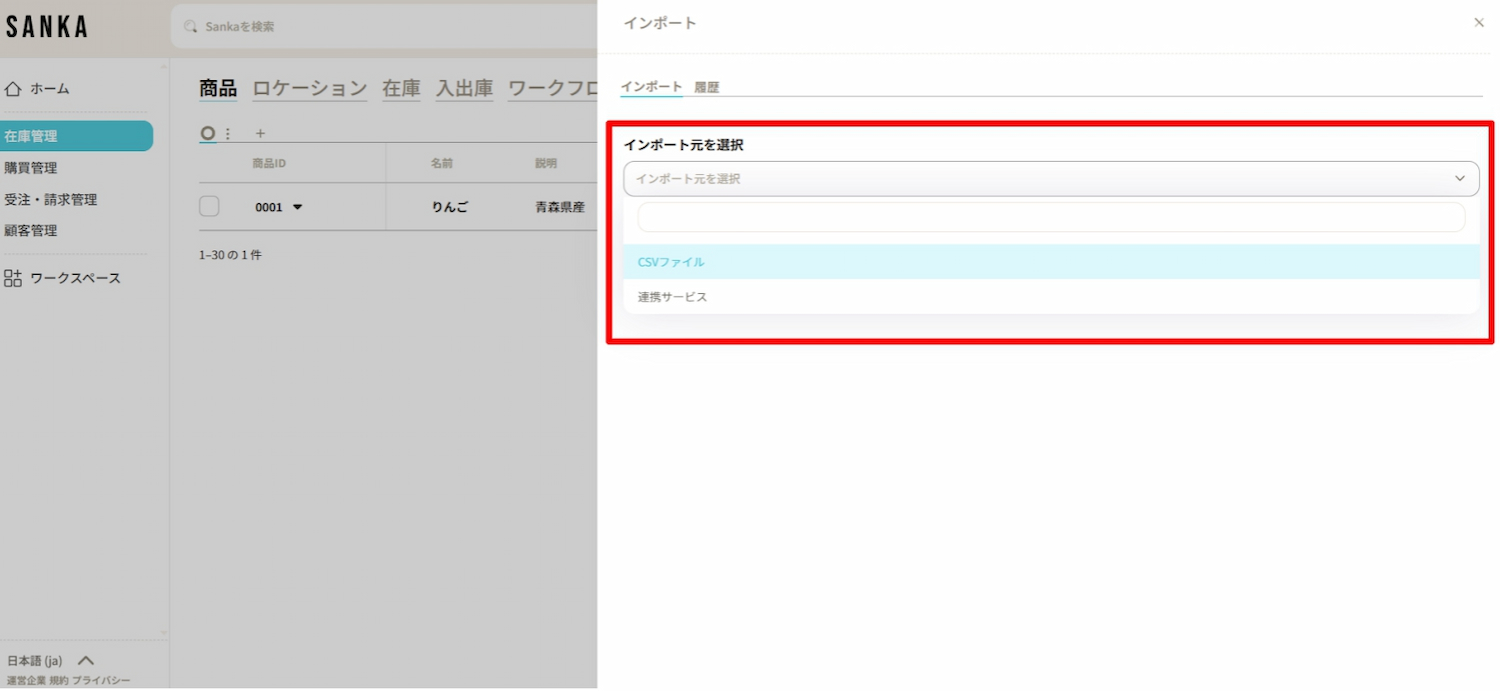The image size is (1500, 691).
Task: Close the import panel with the X icon
Action: pos(1478,23)
